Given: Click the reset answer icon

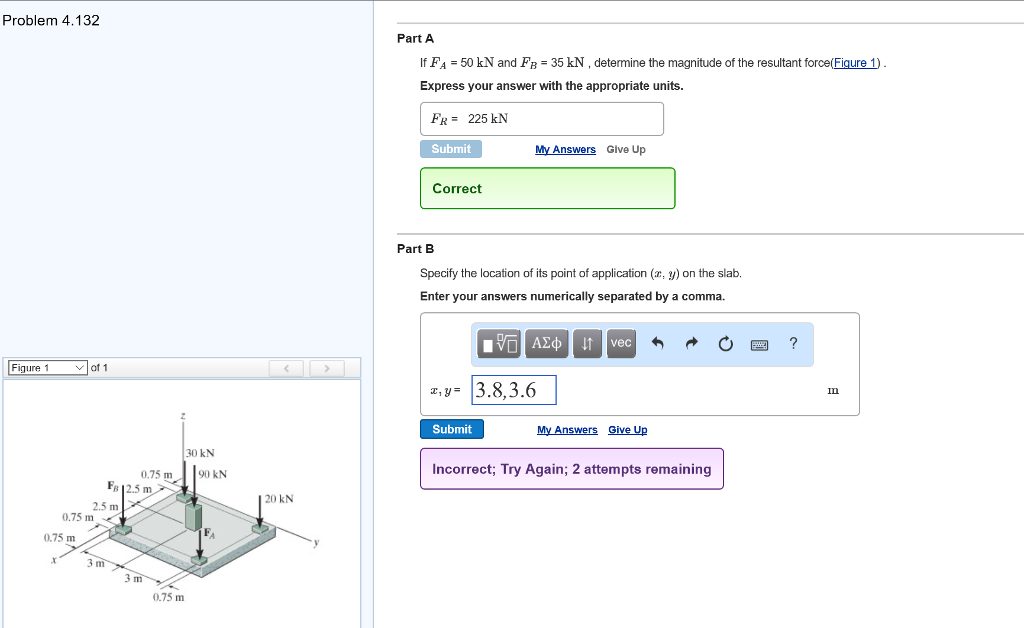Looking at the screenshot, I should (x=724, y=343).
